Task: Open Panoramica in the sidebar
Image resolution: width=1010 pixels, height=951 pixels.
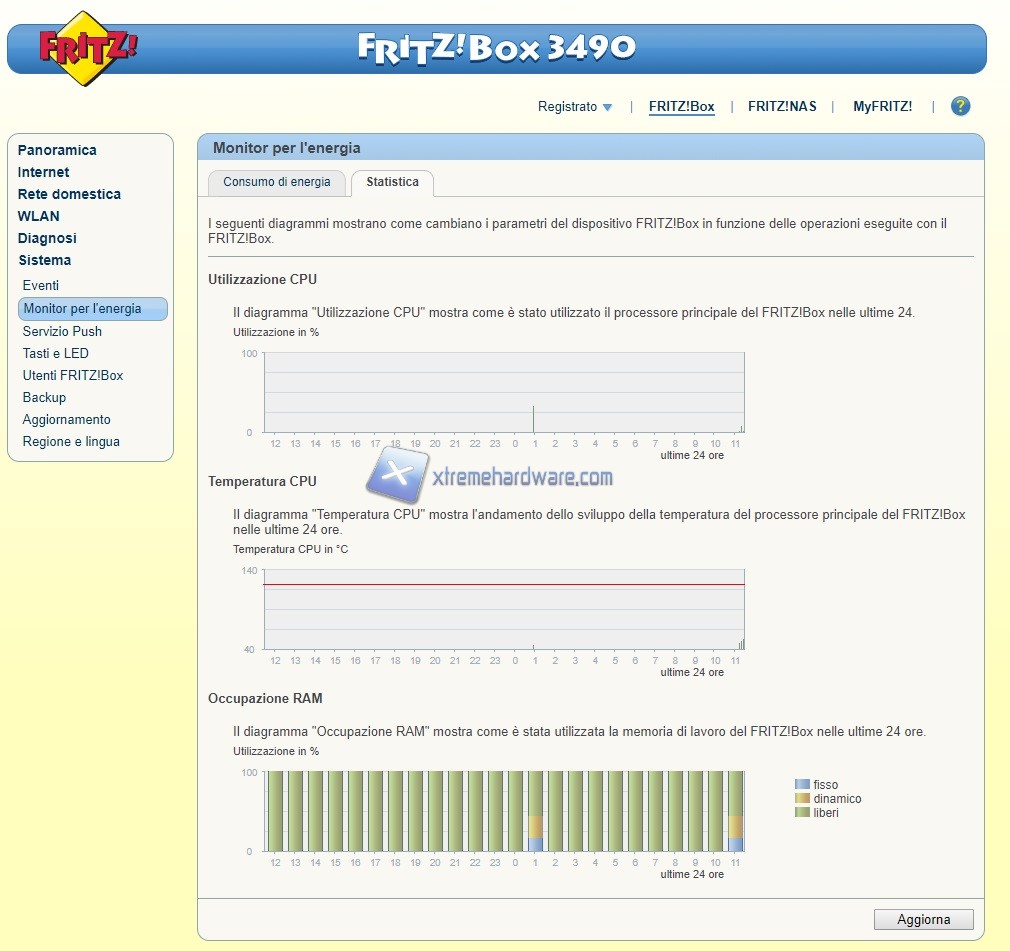Action: 57,150
